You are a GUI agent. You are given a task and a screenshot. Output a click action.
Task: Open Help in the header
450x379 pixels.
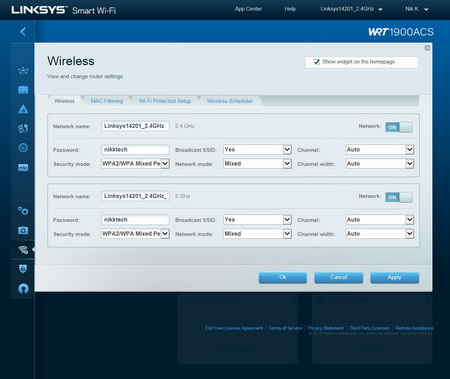[290, 9]
